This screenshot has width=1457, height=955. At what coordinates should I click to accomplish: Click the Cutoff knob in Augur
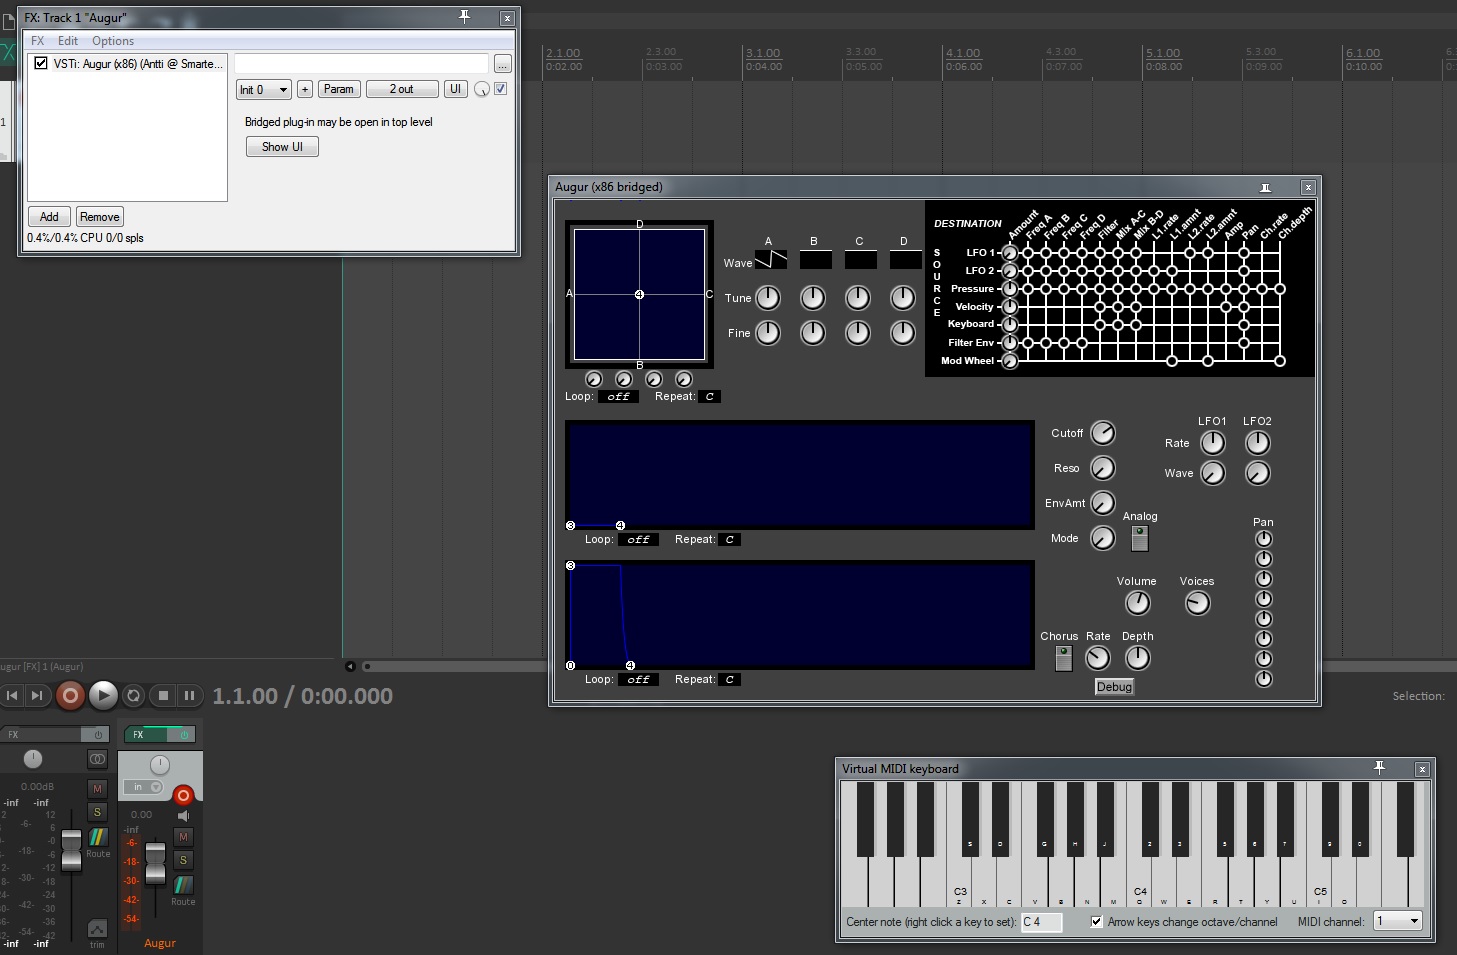pos(1102,433)
